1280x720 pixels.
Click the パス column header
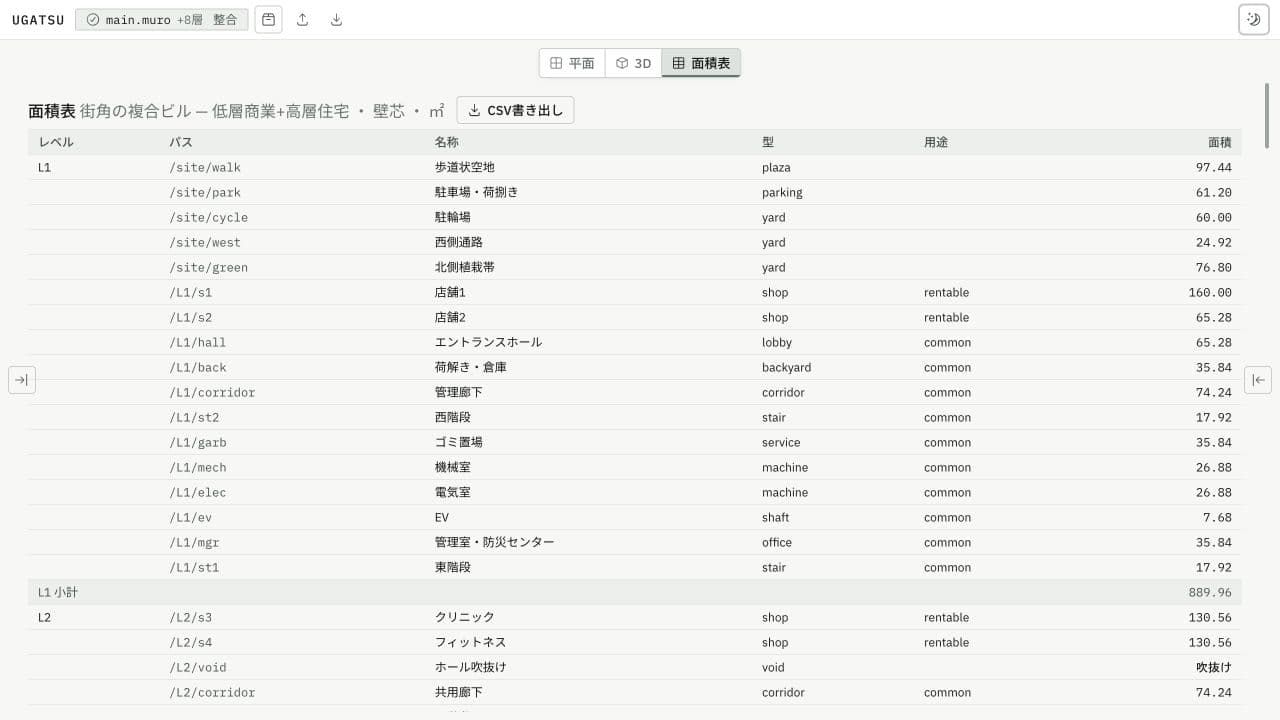click(x=181, y=142)
